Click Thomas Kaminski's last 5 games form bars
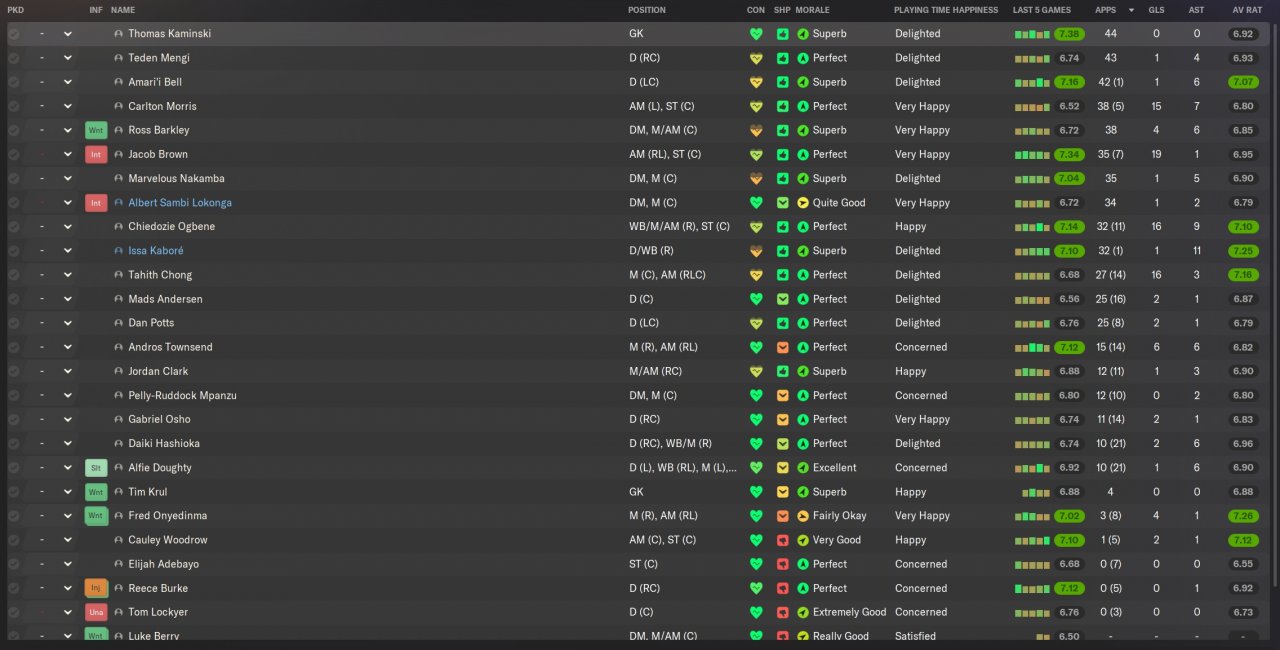Image resolution: width=1280 pixels, height=650 pixels. 1032,34
